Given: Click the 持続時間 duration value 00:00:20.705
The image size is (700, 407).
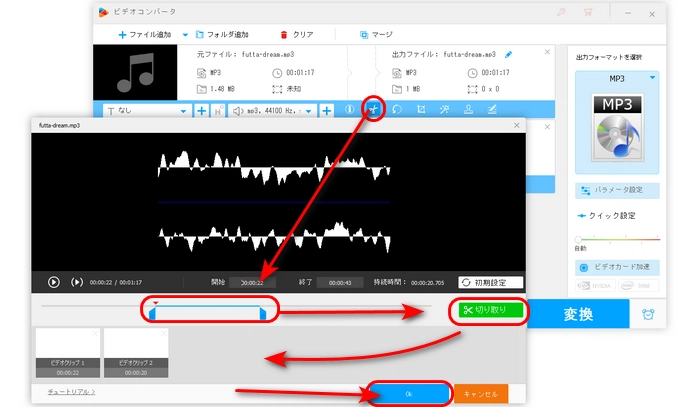Looking at the screenshot, I should 427,282.
